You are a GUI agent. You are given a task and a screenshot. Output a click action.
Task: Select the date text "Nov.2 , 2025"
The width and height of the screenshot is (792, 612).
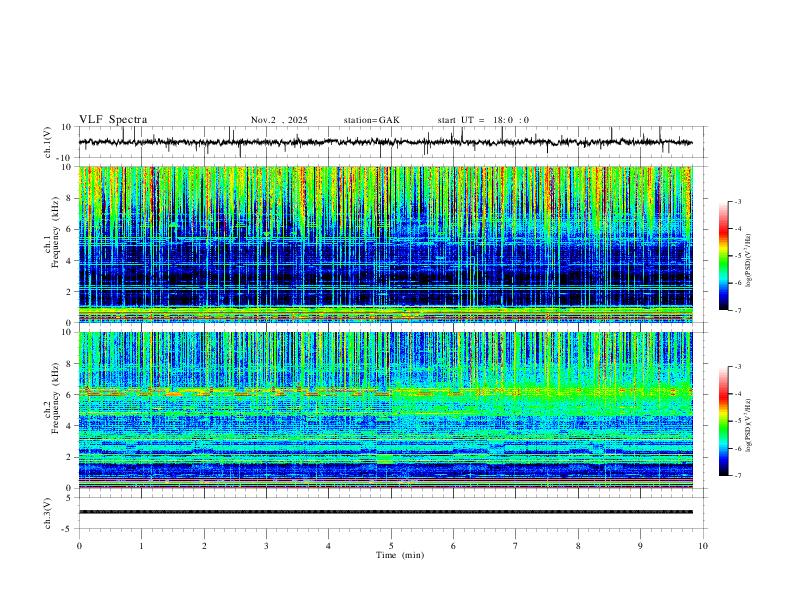[279, 120]
